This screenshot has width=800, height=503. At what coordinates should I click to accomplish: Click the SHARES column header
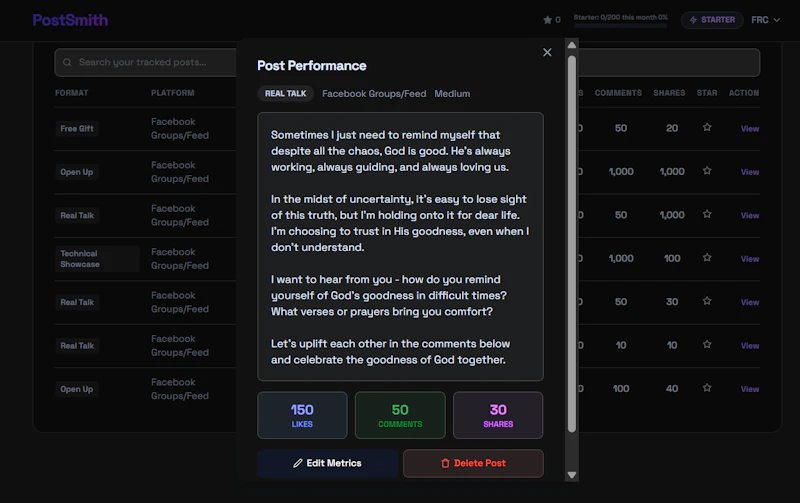pyautogui.click(x=669, y=93)
